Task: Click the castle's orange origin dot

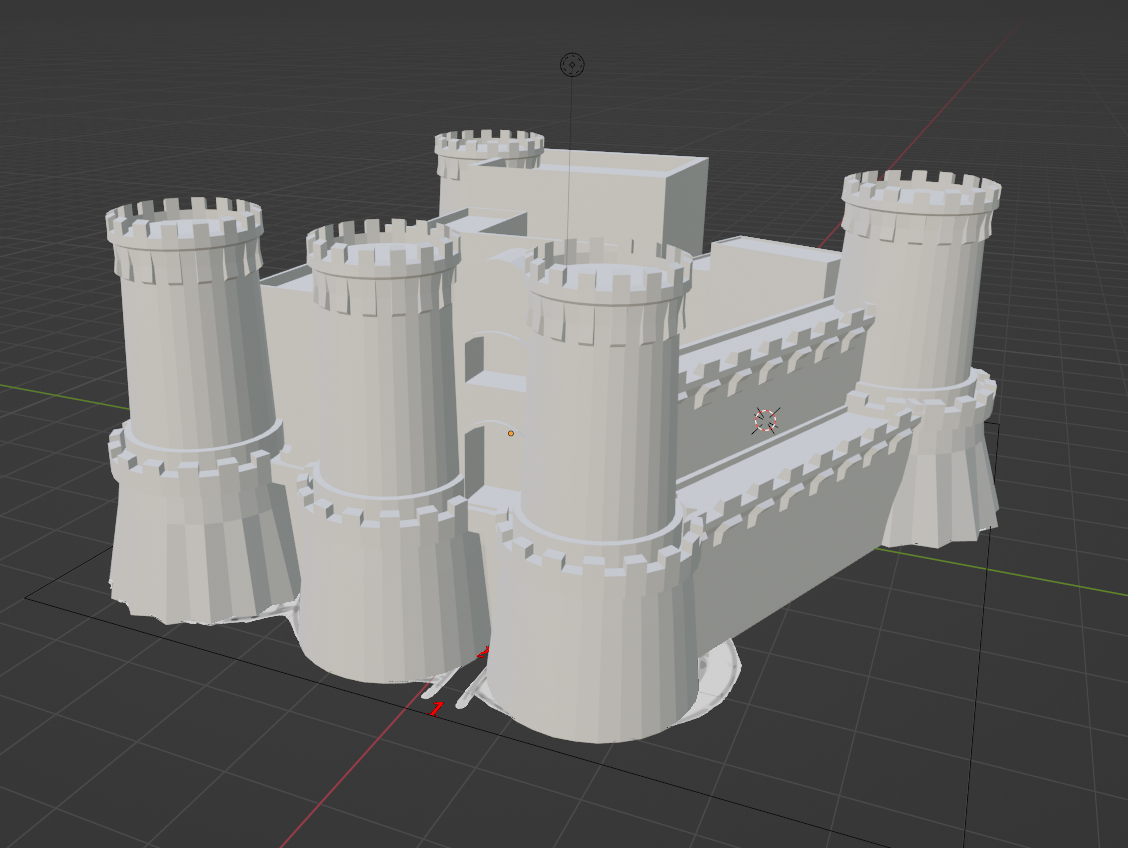Action: (511, 434)
